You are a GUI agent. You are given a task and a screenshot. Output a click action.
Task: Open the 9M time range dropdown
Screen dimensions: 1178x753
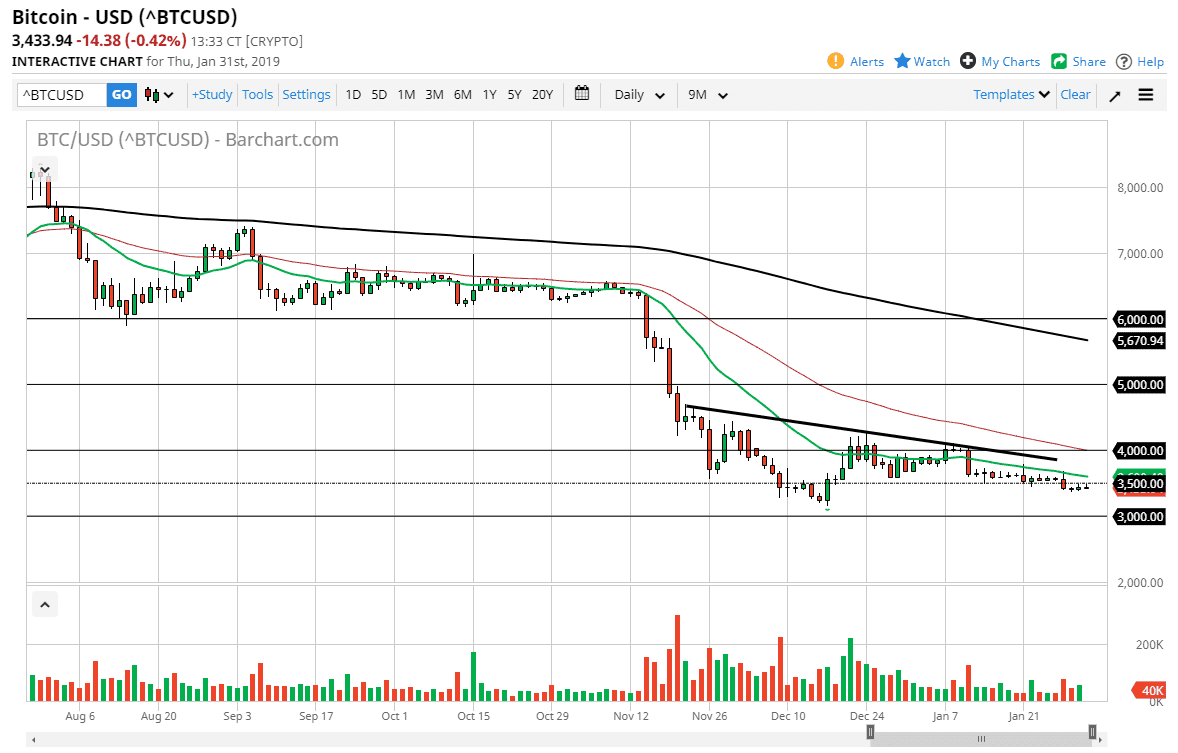[706, 94]
